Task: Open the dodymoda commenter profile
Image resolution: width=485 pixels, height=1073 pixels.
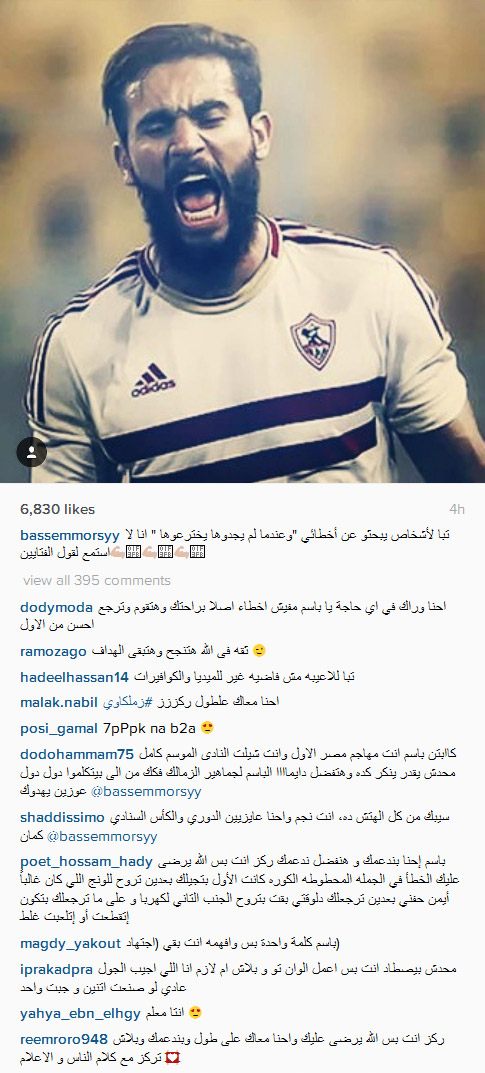Action: (x=58, y=607)
